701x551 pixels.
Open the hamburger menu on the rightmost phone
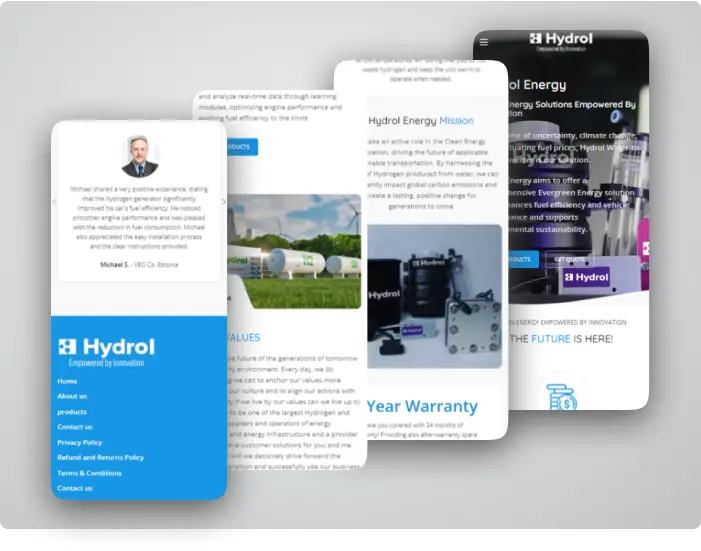[484, 42]
